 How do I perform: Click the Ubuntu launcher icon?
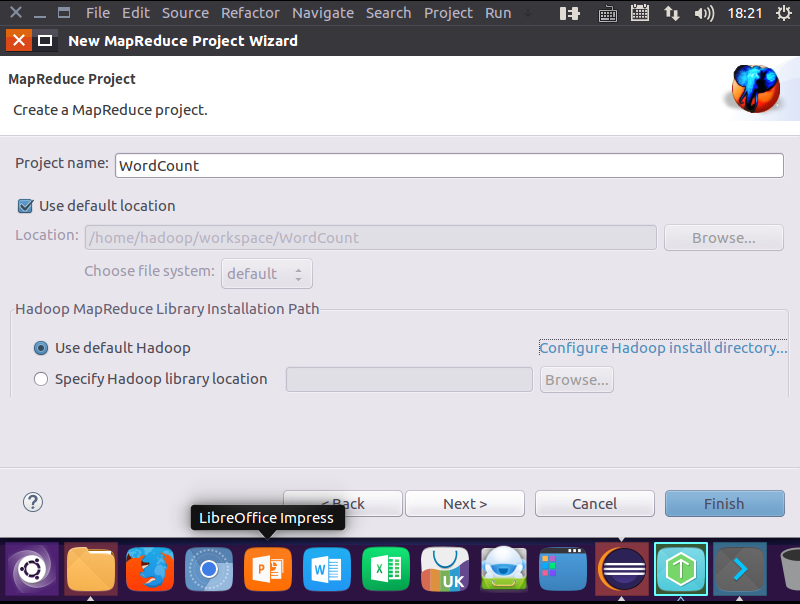pos(31,568)
